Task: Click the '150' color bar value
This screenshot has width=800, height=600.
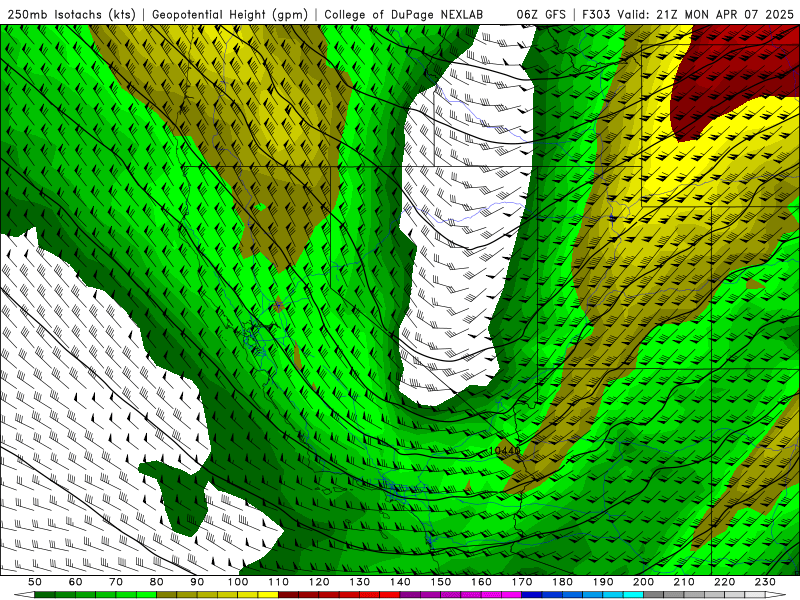Action: [441, 582]
